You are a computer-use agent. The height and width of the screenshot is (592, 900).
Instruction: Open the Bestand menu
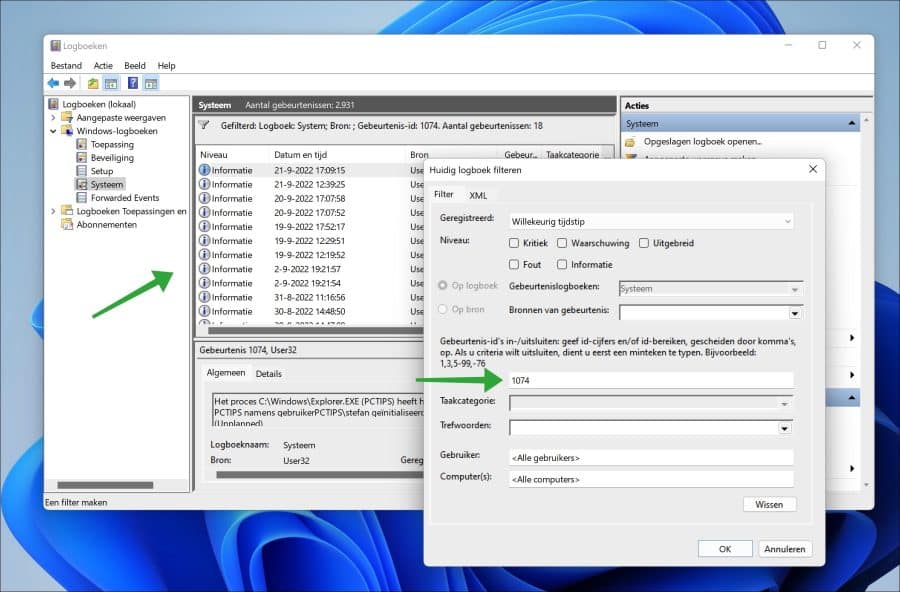coord(66,65)
